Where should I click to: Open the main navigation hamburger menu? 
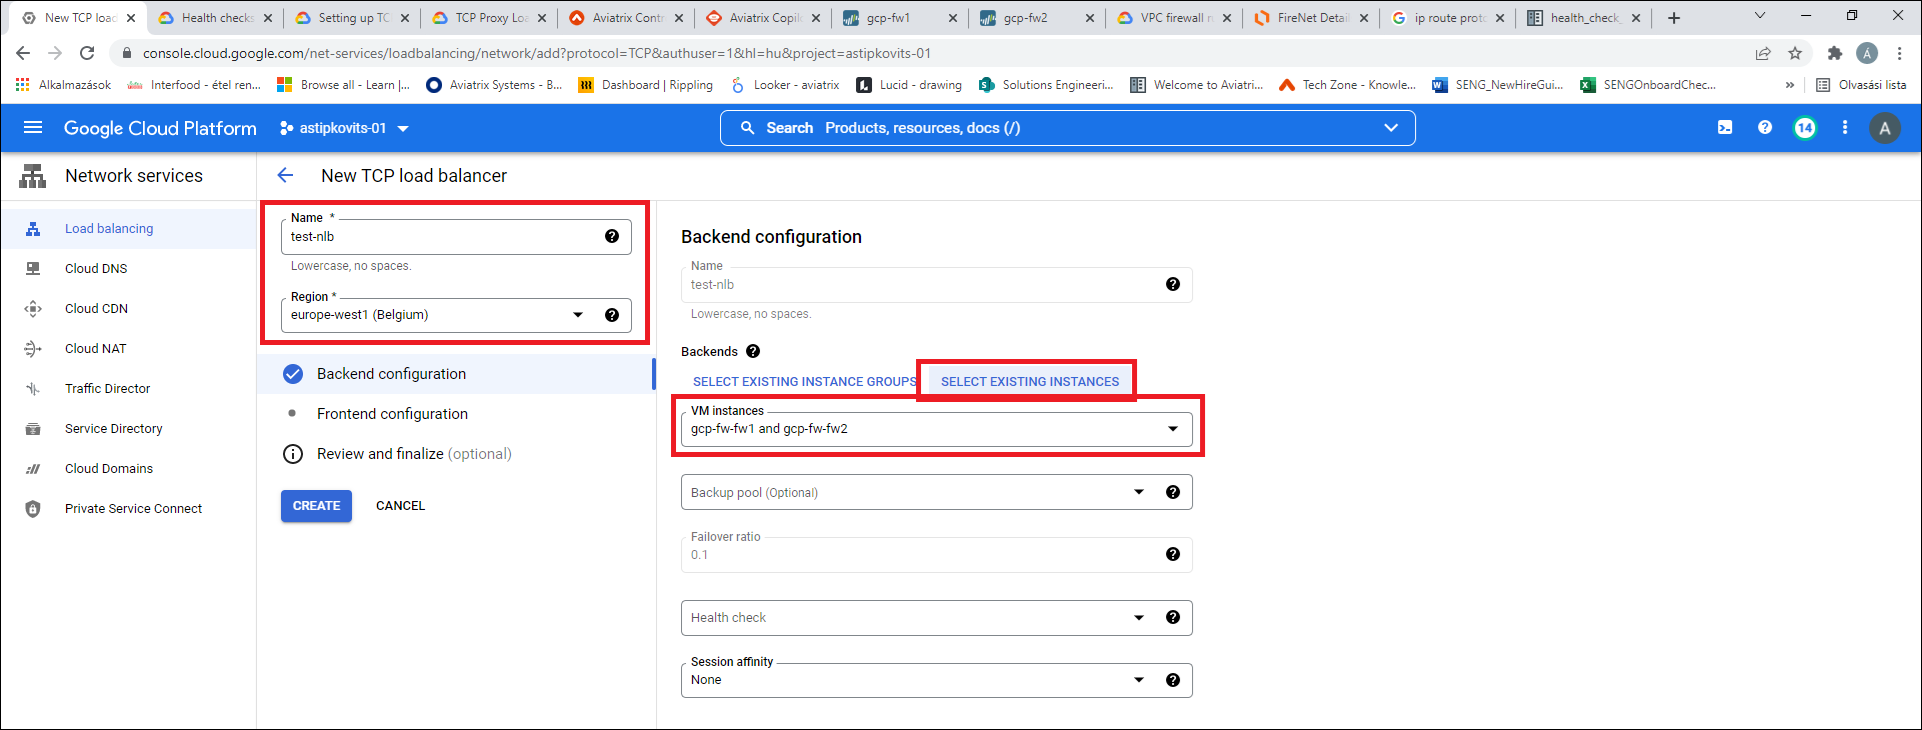pyautogui.click(x=33, y=127)
